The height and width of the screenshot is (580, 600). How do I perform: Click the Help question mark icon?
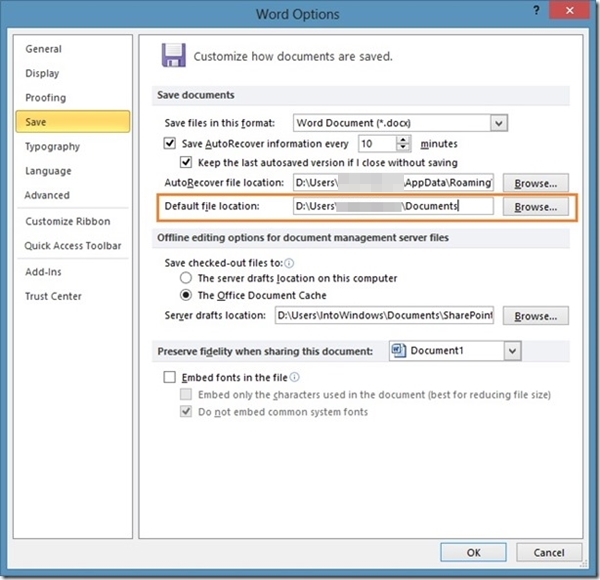point(536,10)
